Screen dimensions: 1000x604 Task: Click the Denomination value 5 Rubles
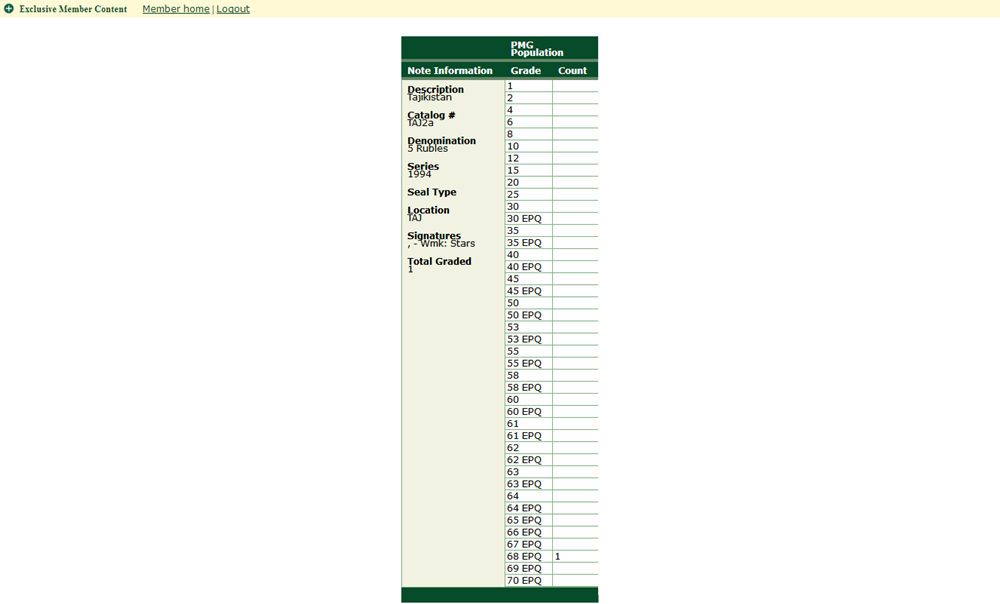pos(427,149)
